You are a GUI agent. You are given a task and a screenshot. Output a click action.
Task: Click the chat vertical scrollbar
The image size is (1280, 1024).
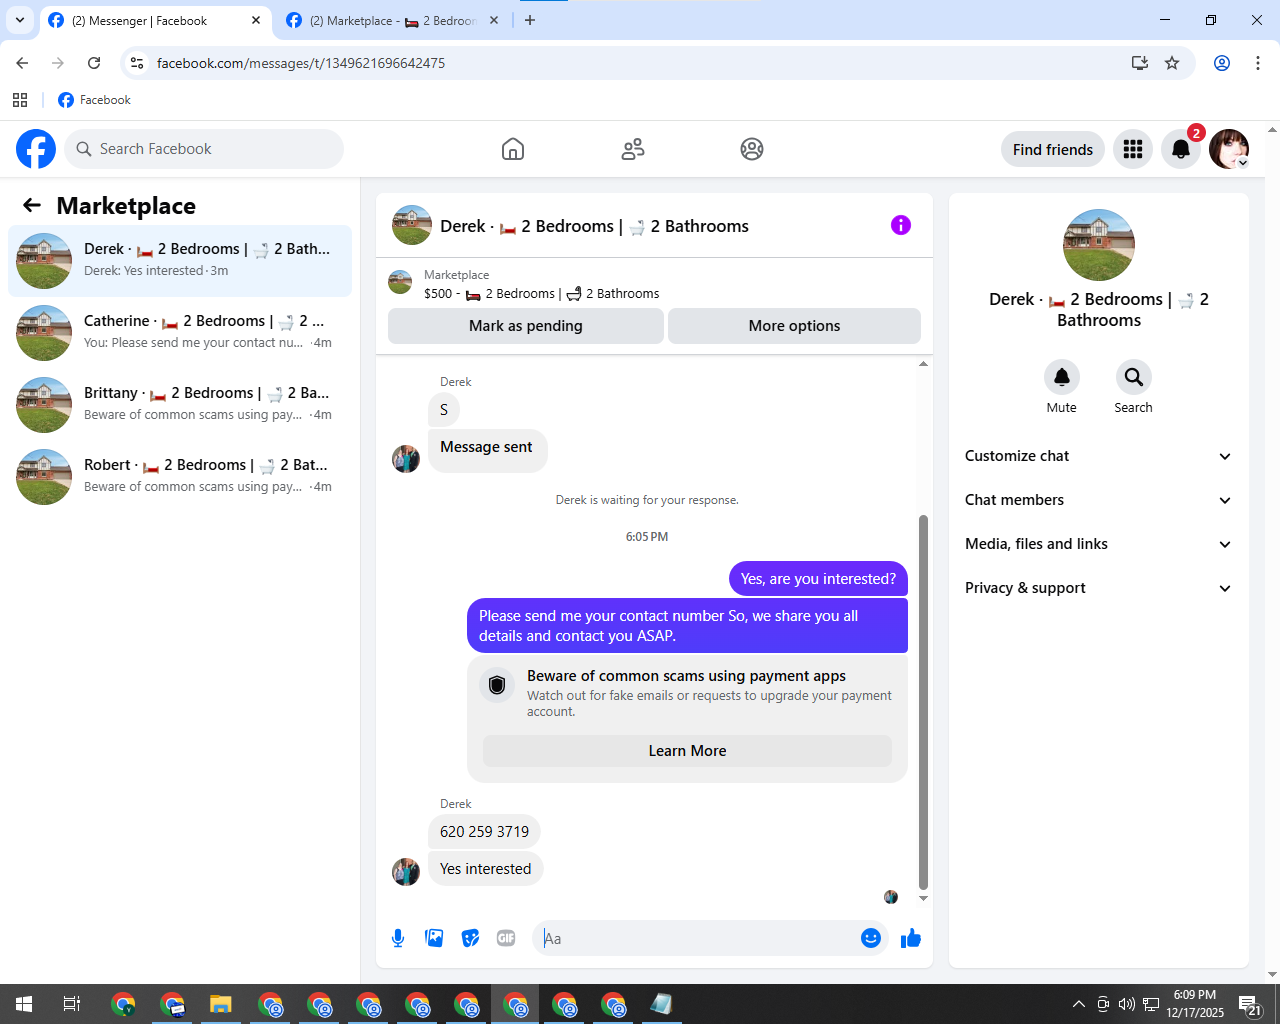tap(923, 702)
